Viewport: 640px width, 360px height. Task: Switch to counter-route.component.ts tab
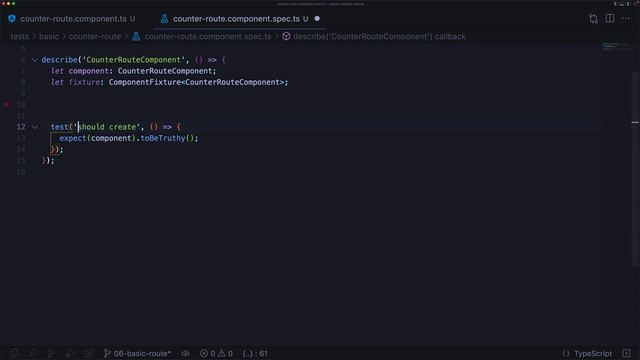pyautogui.click(x=73, y=19)
